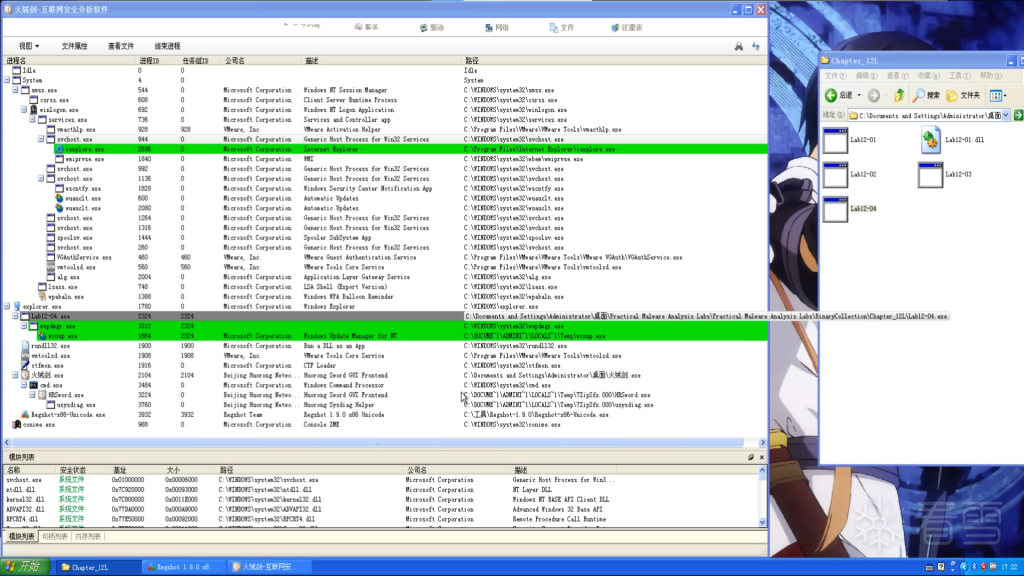
Task: Switch to the 内存列表 tab
Action: coord(88,537)
